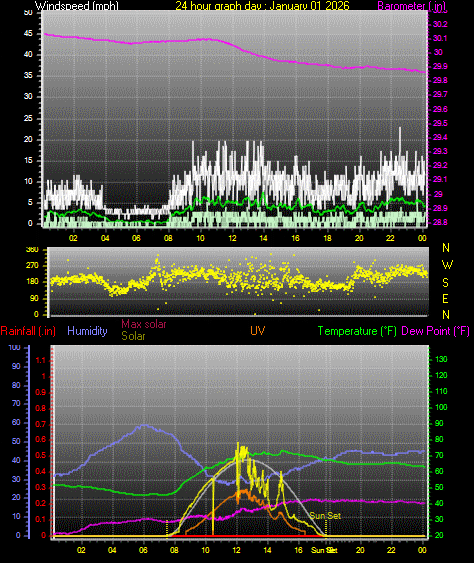This screenshot has width=474, height=563.
Task: Click the '29.1' barometer axis value
Action: [x=440, y=179]
